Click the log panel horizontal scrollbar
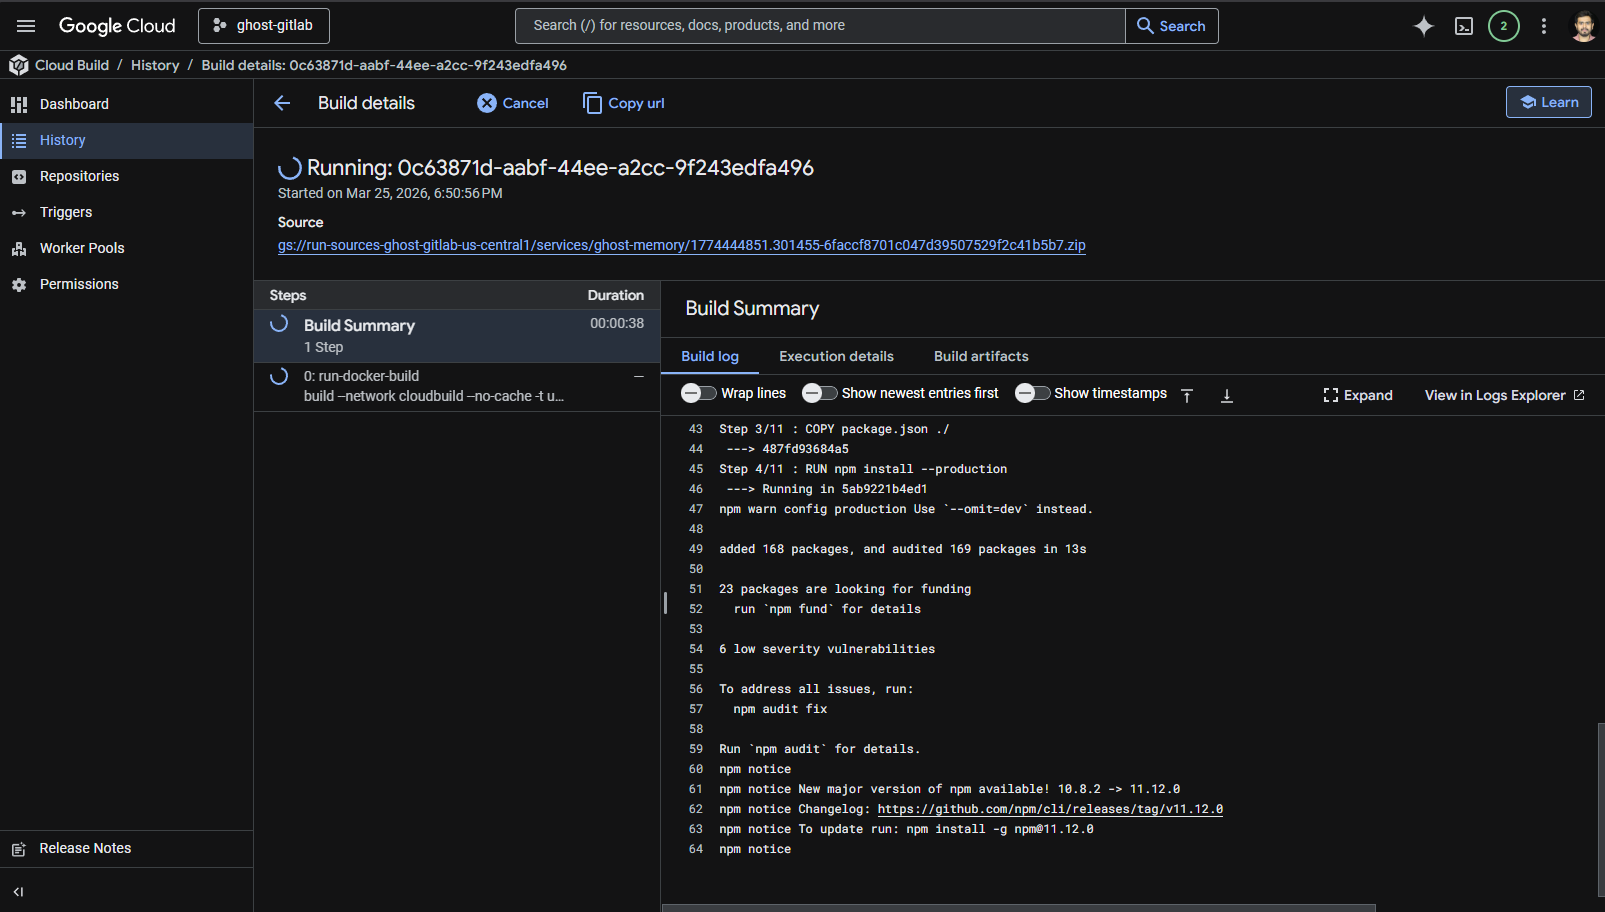The image size is (1605, 912). tap(1019, 908)
